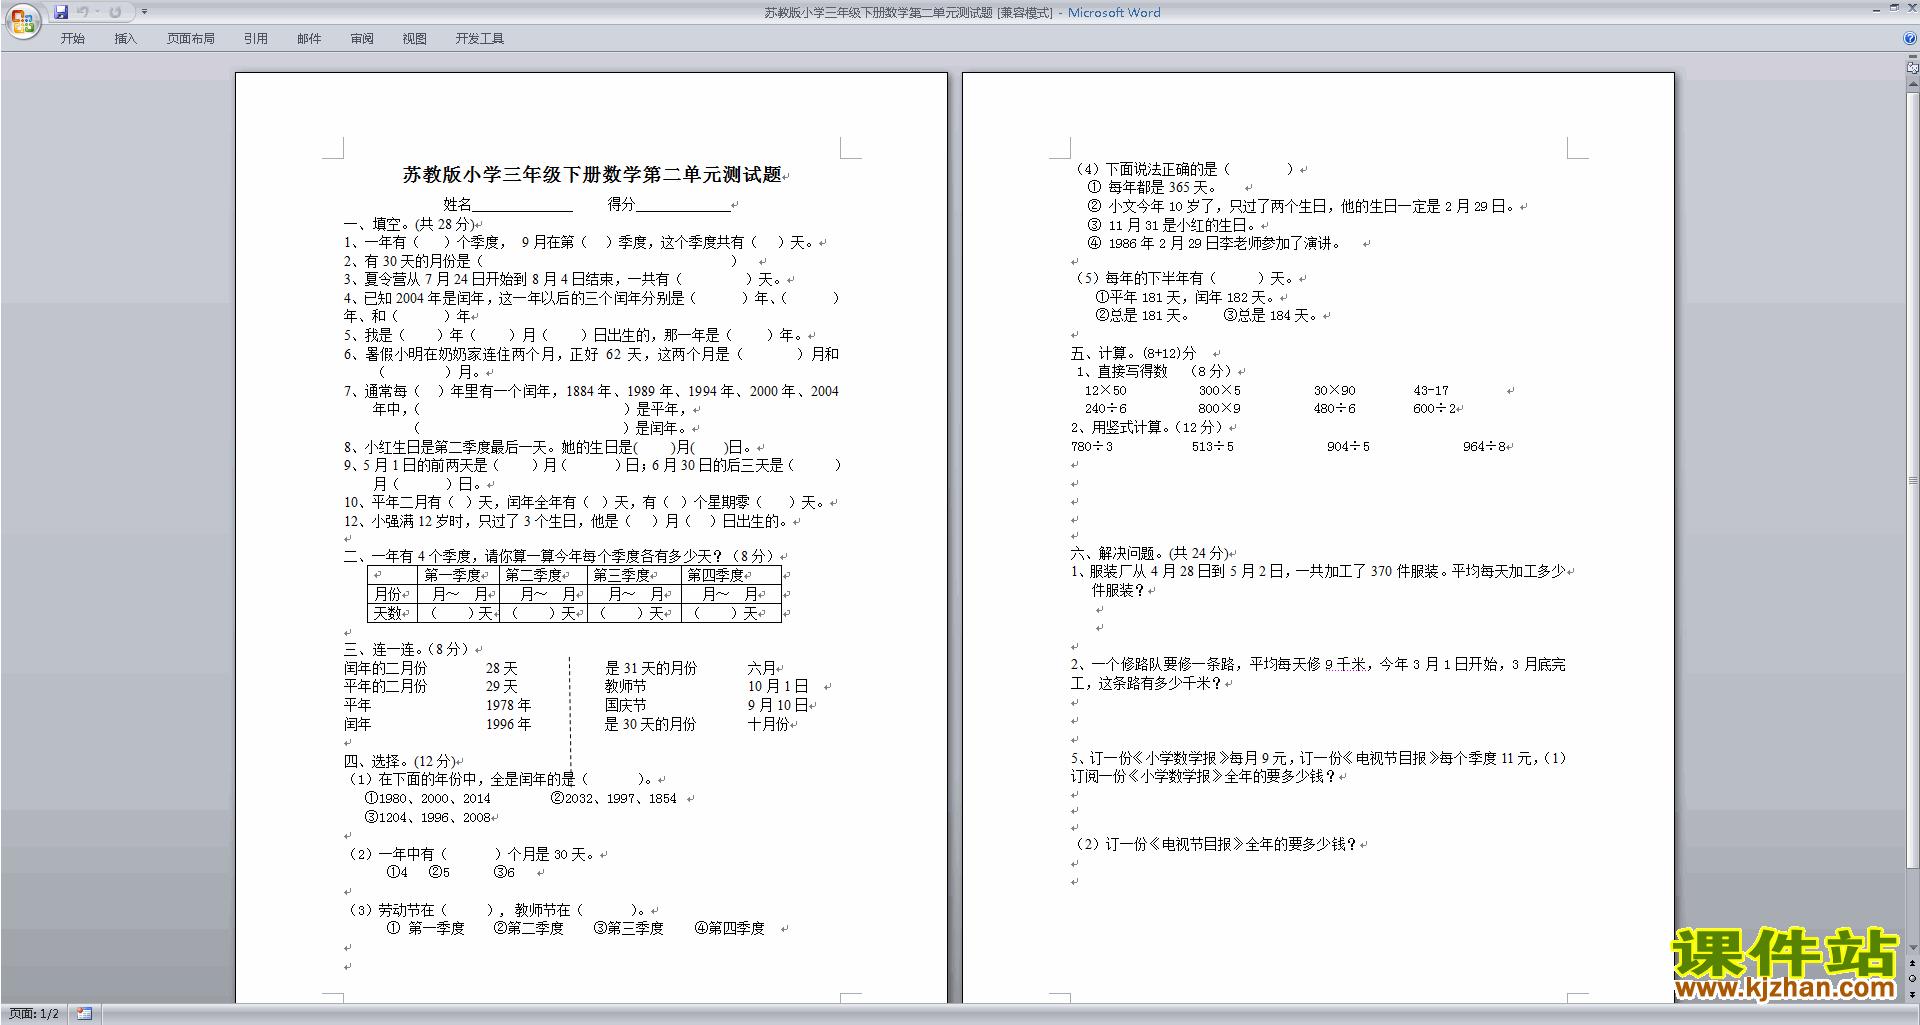The height and width of the screenshot is (1025, 1920).
Task: Click the text 闰年的二月份
Action: (385, 668)
